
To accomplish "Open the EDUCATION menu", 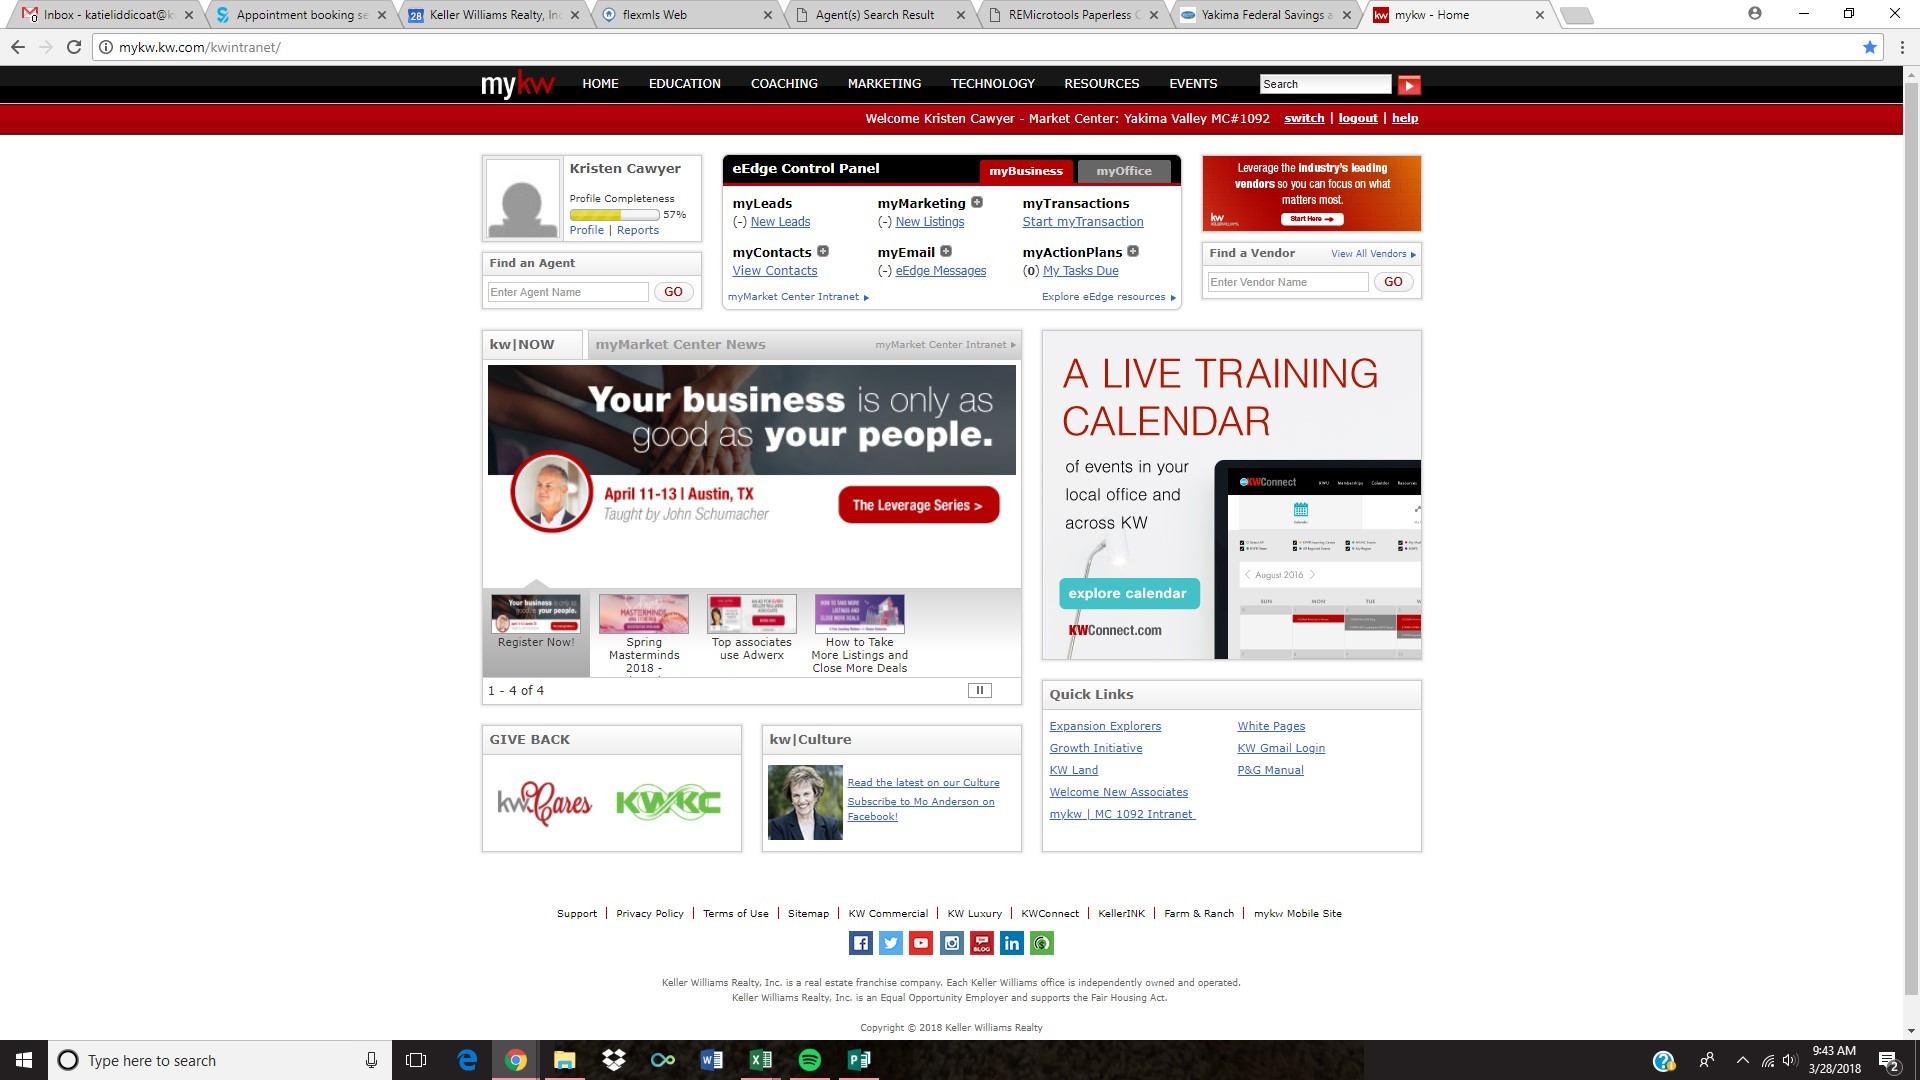I will [x=685, y=84].
